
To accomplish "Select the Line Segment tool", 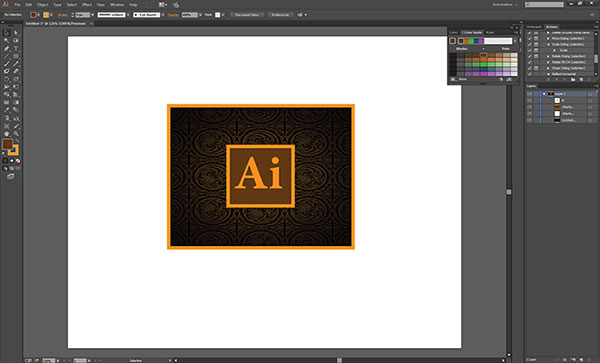I will click(6, 56).
